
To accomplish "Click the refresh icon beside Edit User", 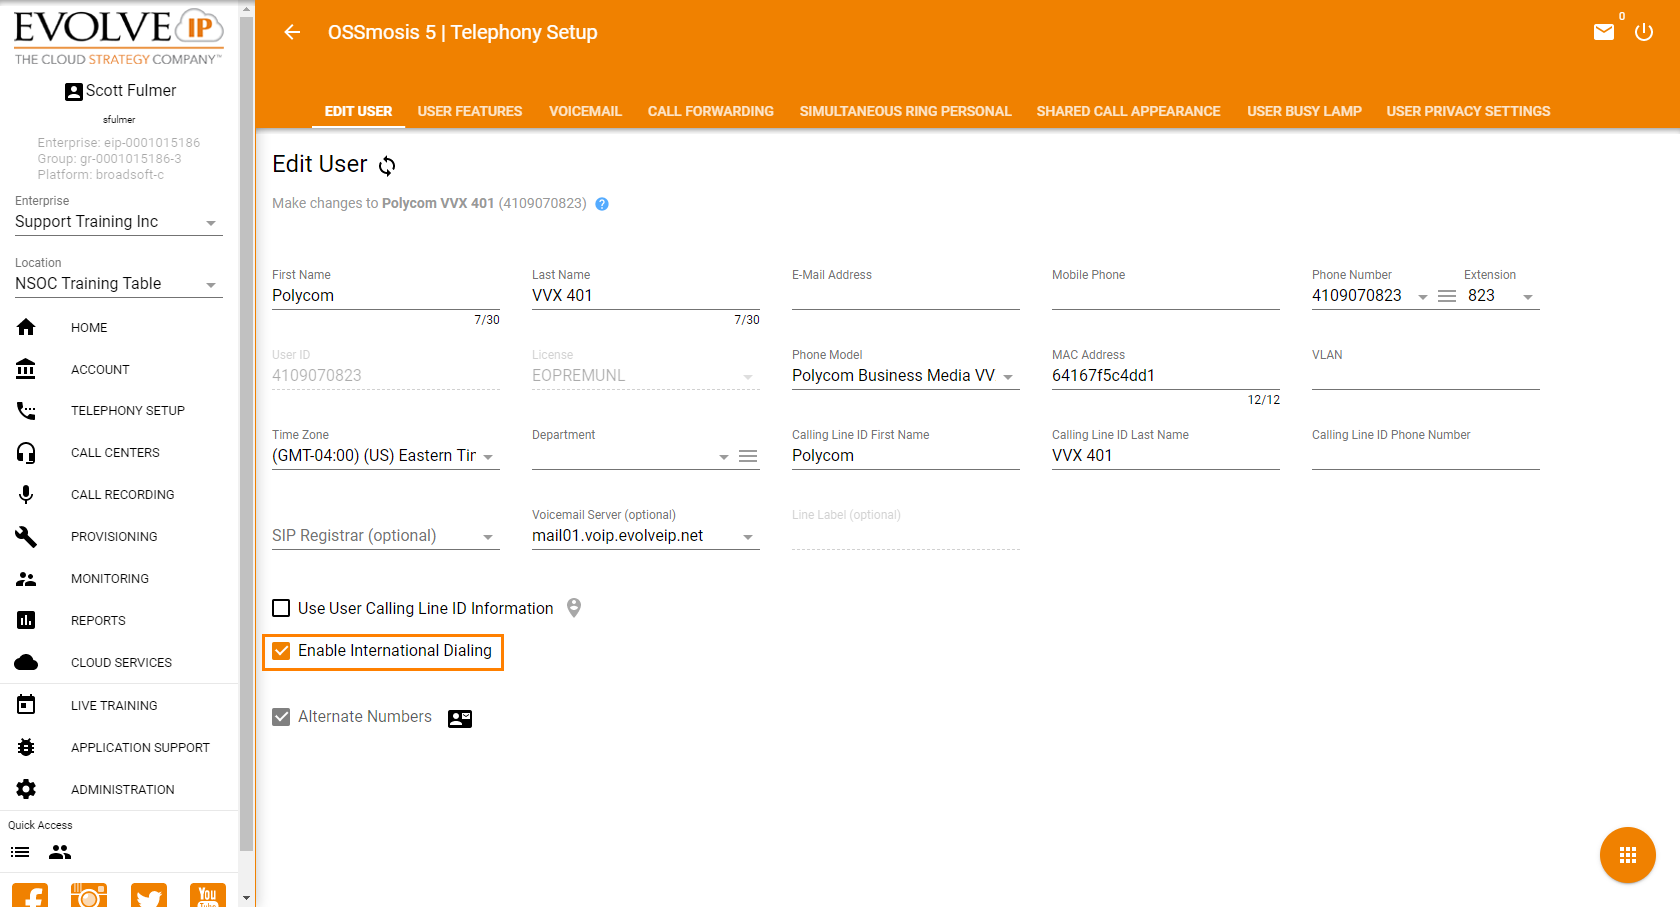I will pos(387,165).
